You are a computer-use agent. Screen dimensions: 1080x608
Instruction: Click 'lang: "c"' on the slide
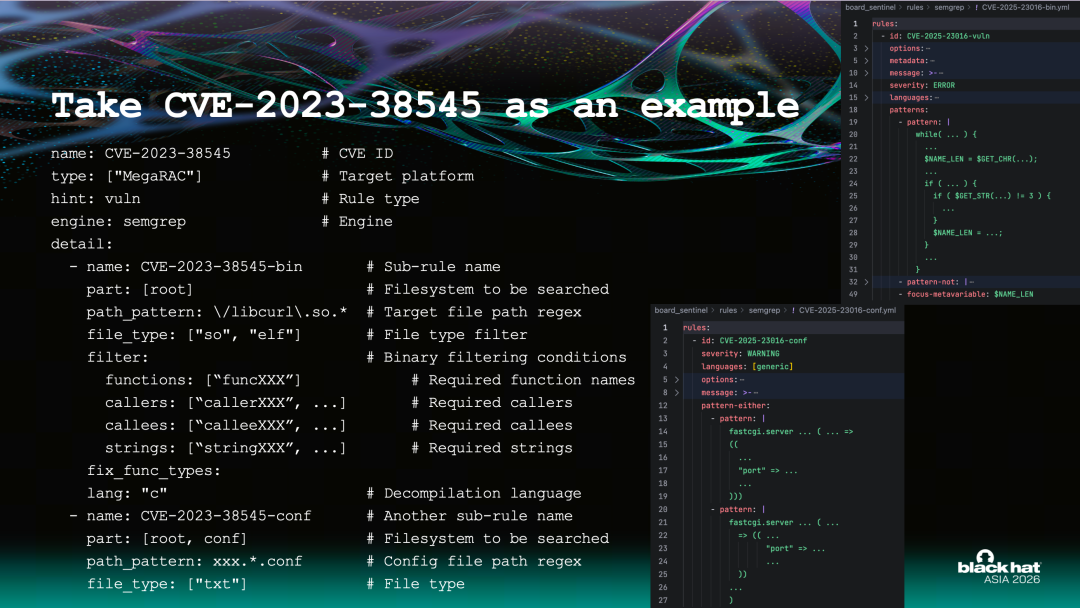pyautogui.click(x=127, y=494)
